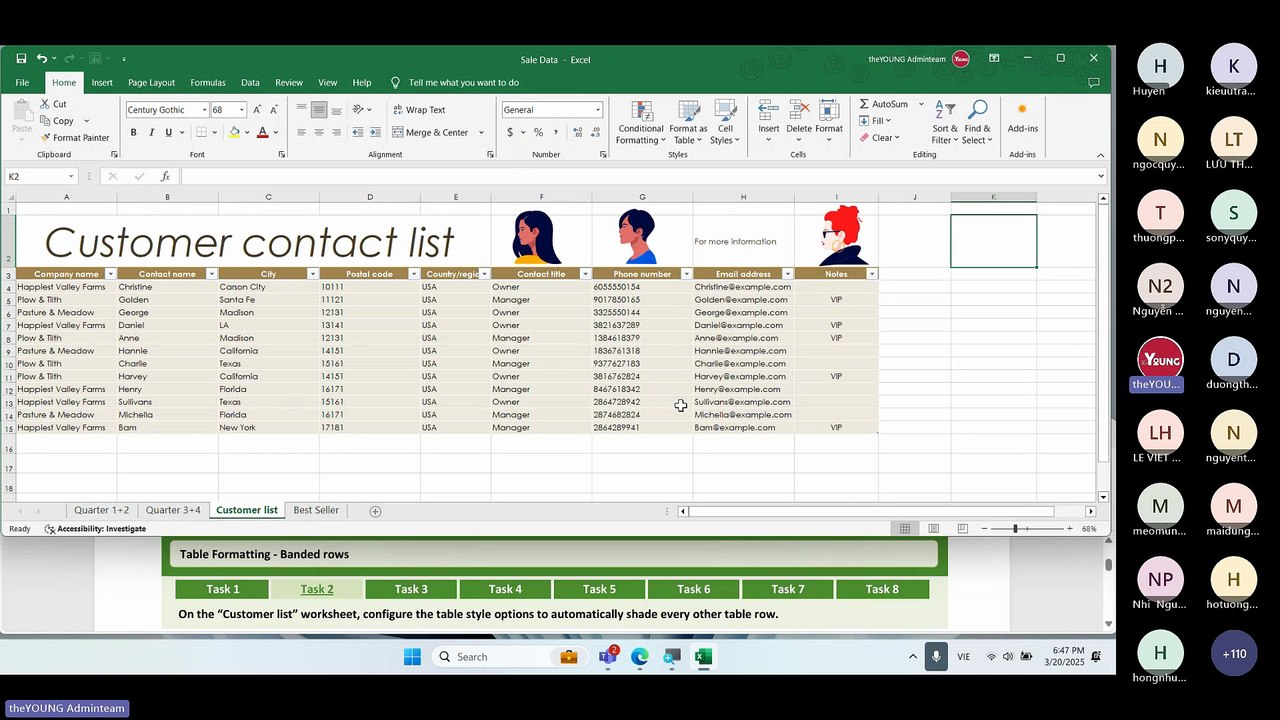
Task: Open Find & Select
Action: click(977, 122)
